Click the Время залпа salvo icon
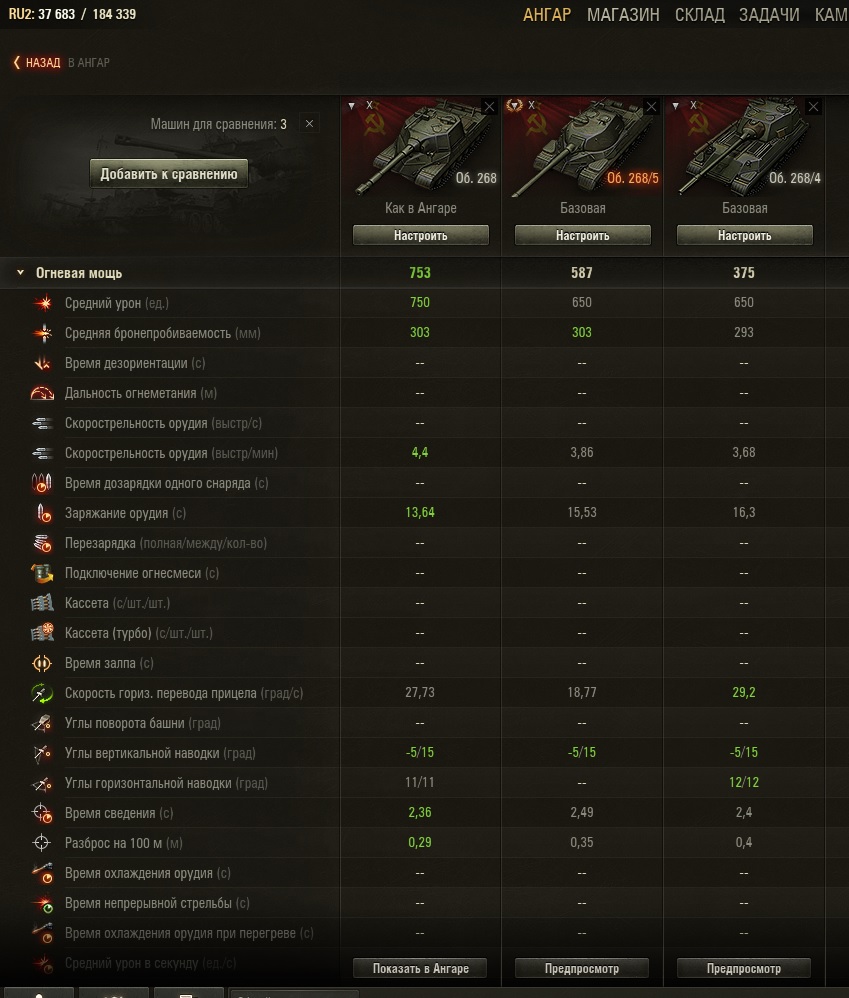This screenshot has height=998, width=849. (41, 663)
